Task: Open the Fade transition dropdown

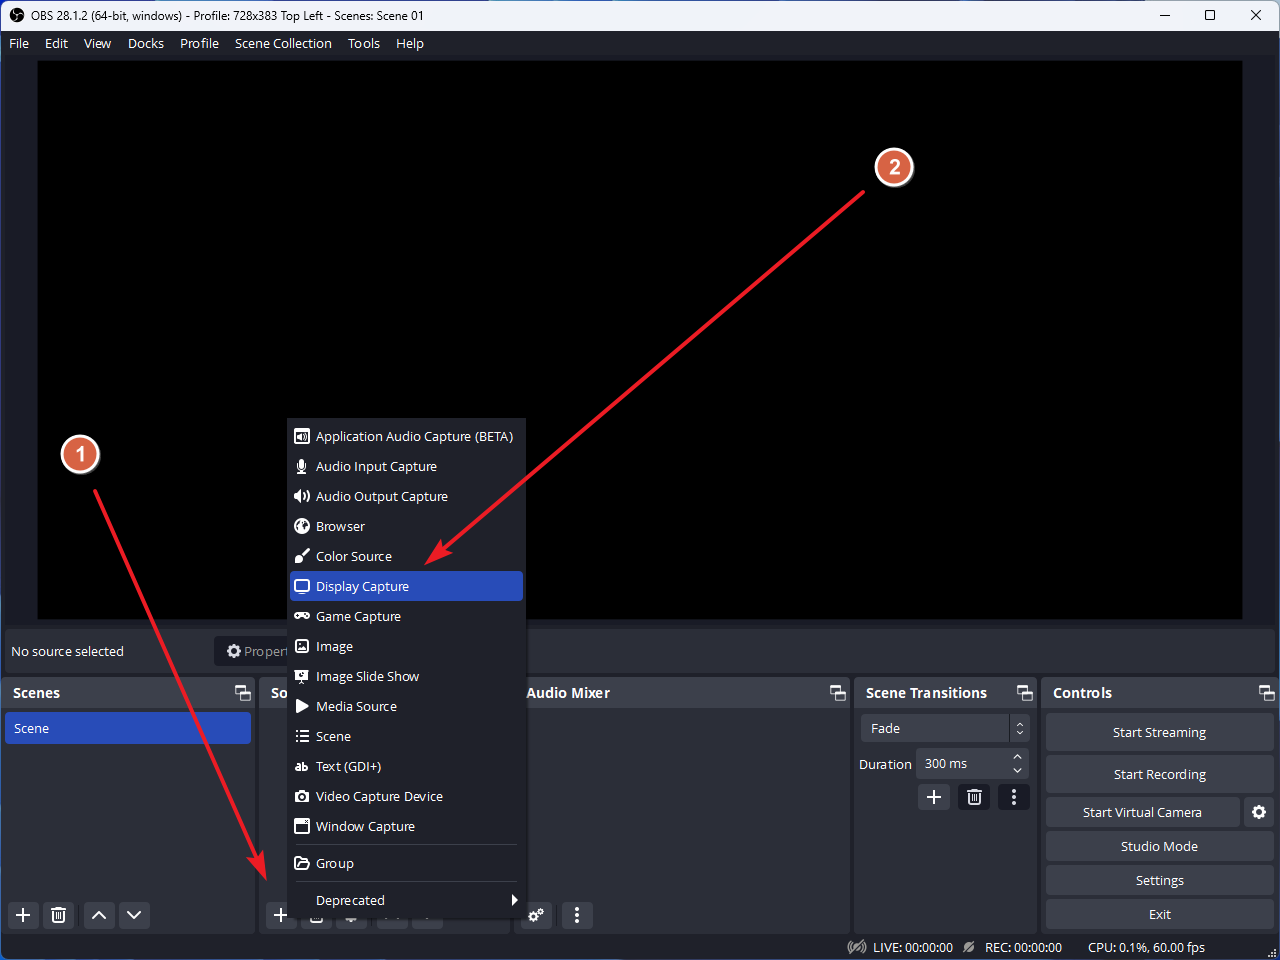Action: pos(944,728)
